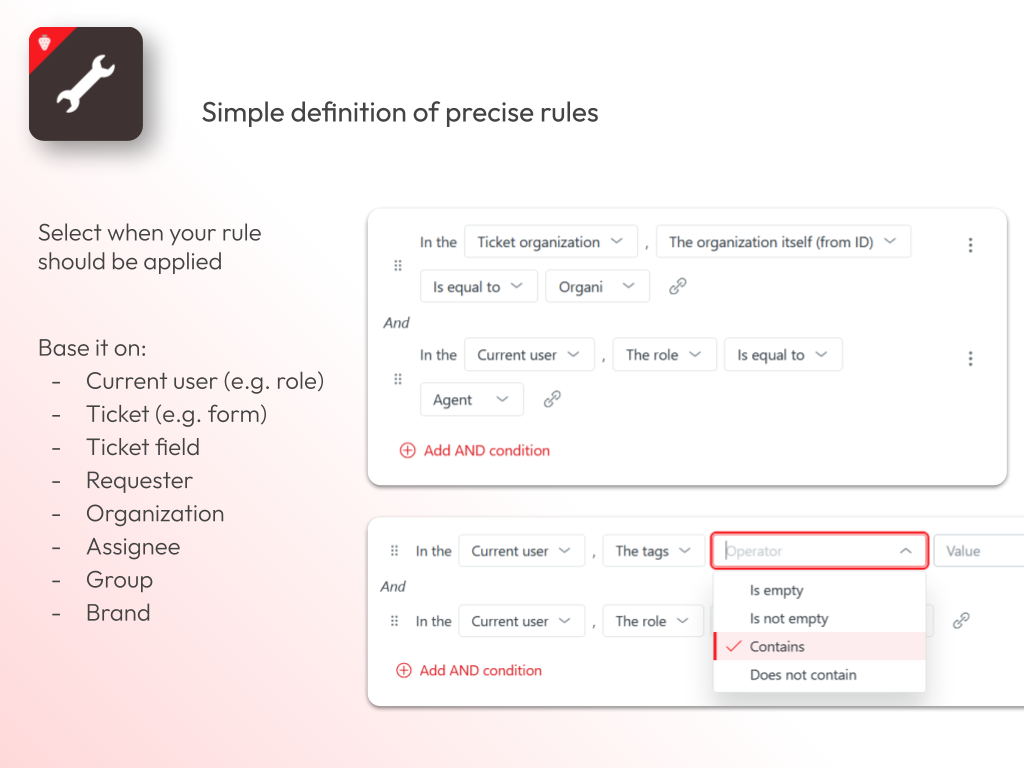
Task: Select the Is empty operator option
Action: 777,591
